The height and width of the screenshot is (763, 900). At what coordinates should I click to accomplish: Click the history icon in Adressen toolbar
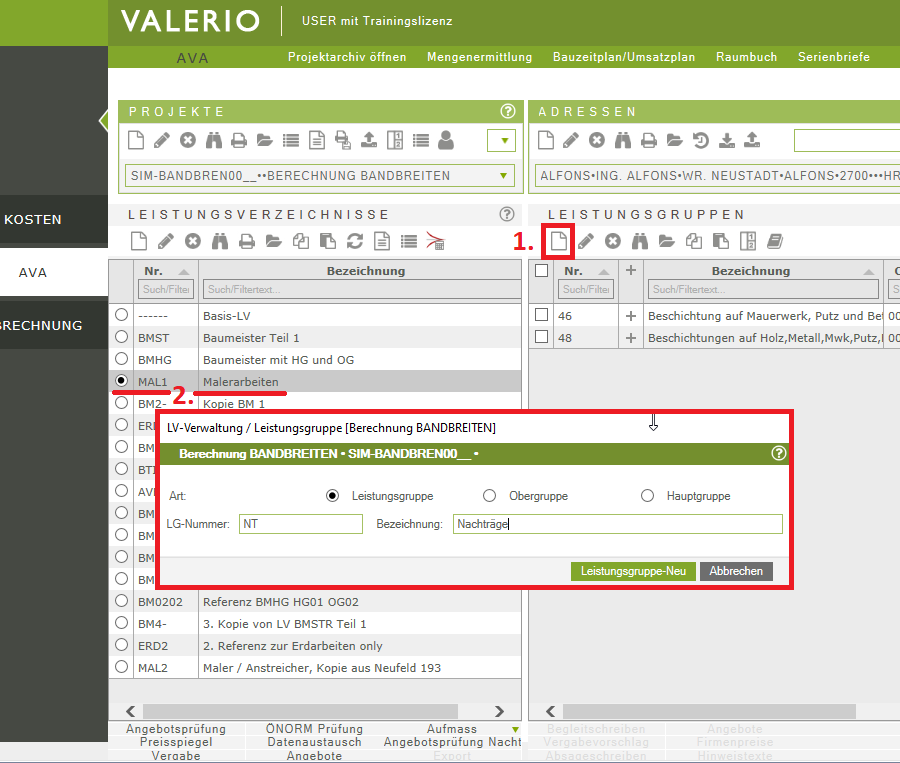point(701,140)
